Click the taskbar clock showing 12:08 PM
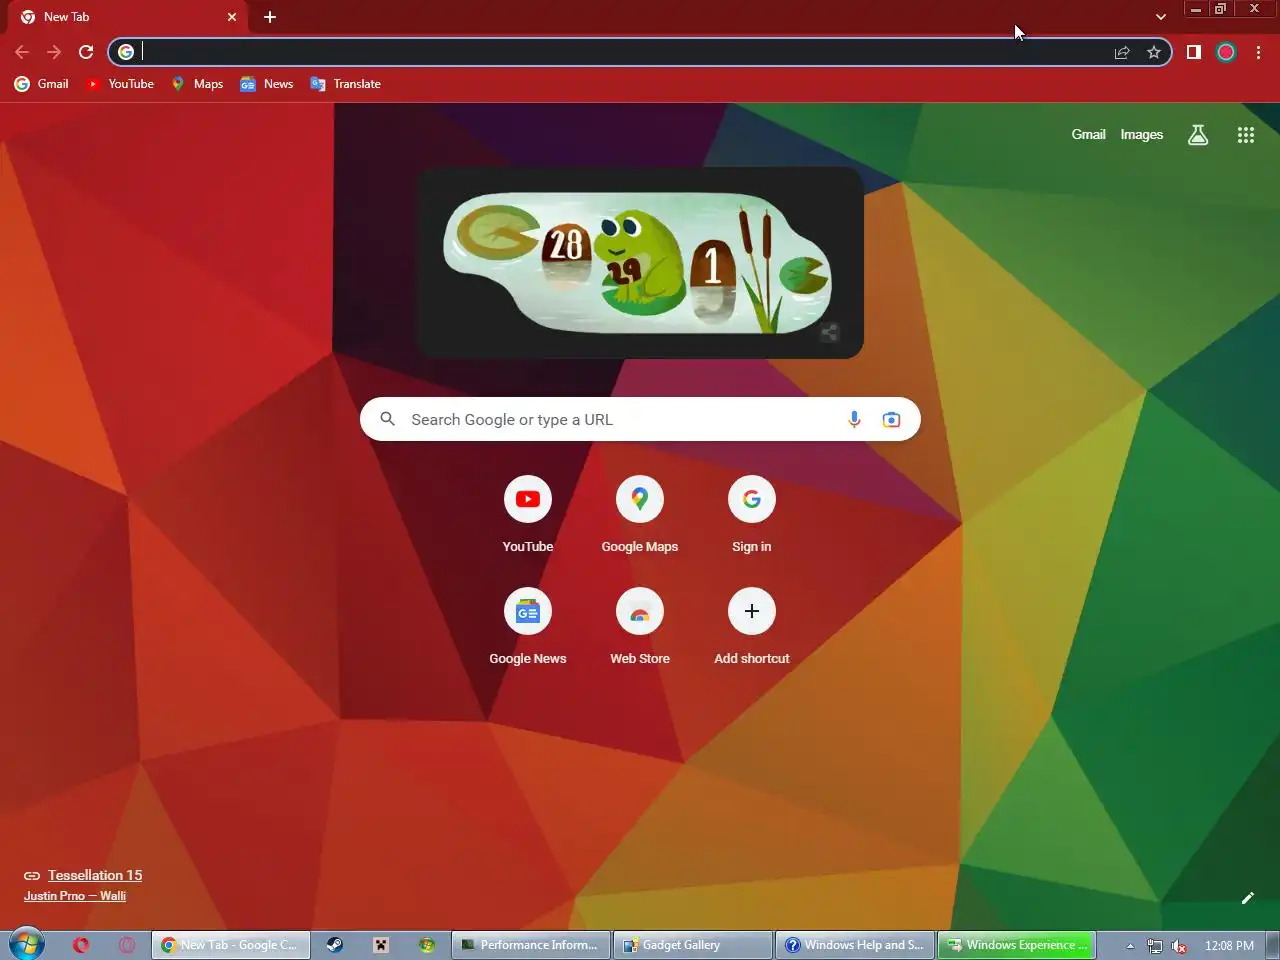Image resolution: width=1280 pixels, height=960 pixels. [x=1229, y=946]
